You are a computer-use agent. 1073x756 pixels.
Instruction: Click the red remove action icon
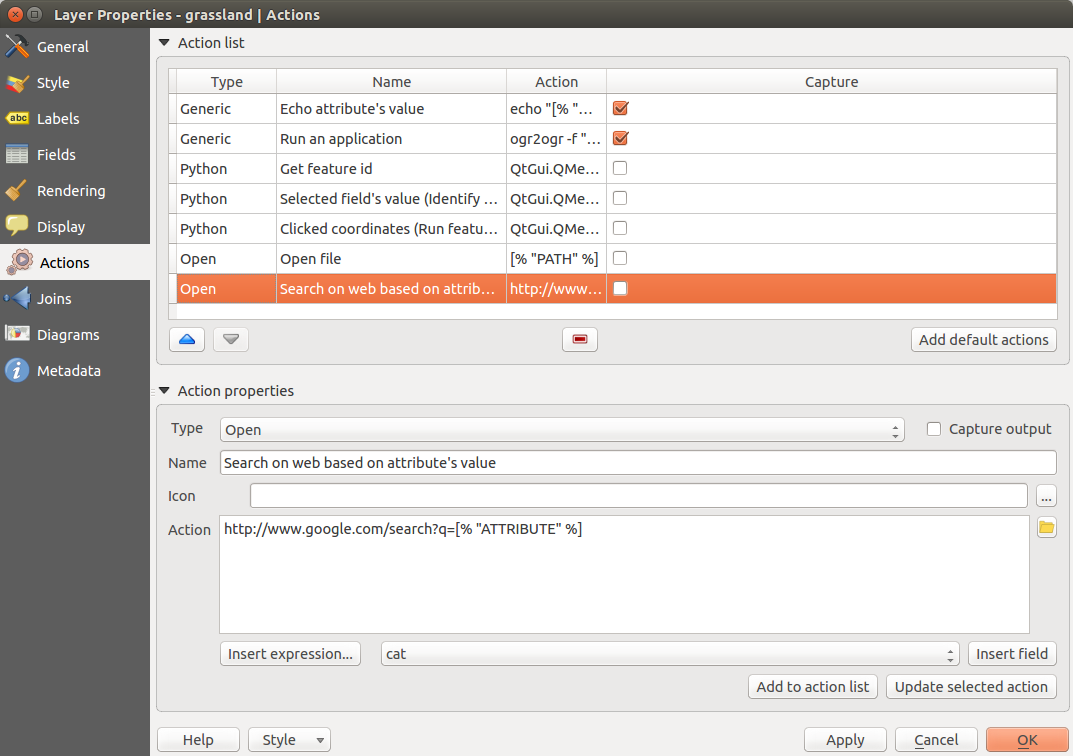tap(579, 340)
